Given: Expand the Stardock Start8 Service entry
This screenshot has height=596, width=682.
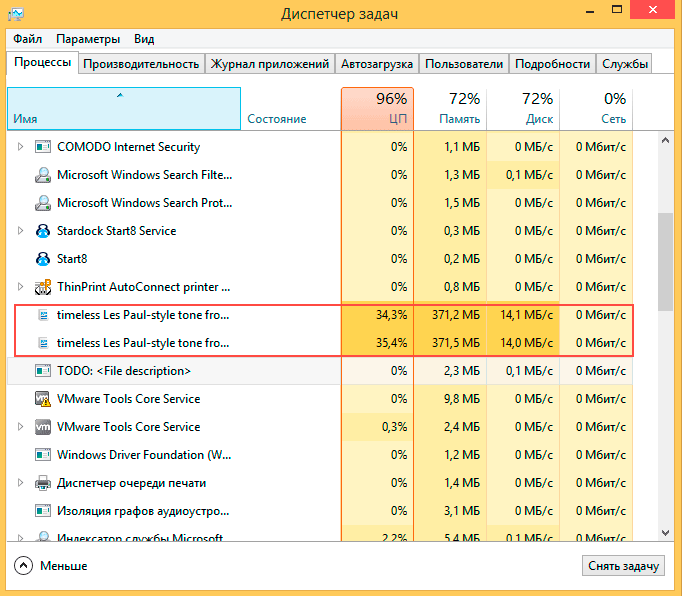Looking at the screenshot, I should click(21, 231).
